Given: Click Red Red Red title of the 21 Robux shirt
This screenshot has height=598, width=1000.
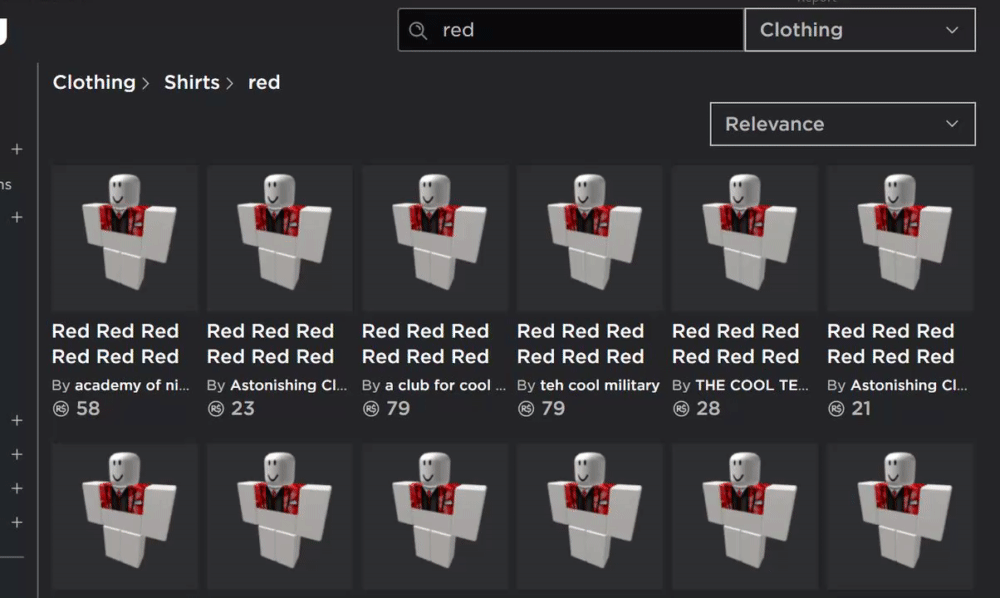Looking at the screenshot, I should 891,344.
